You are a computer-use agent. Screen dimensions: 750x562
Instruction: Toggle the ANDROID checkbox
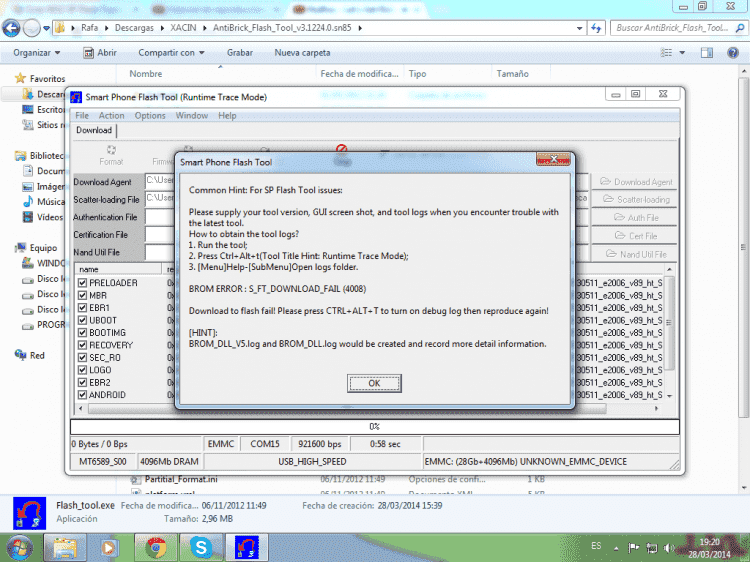tap(82, 395)
